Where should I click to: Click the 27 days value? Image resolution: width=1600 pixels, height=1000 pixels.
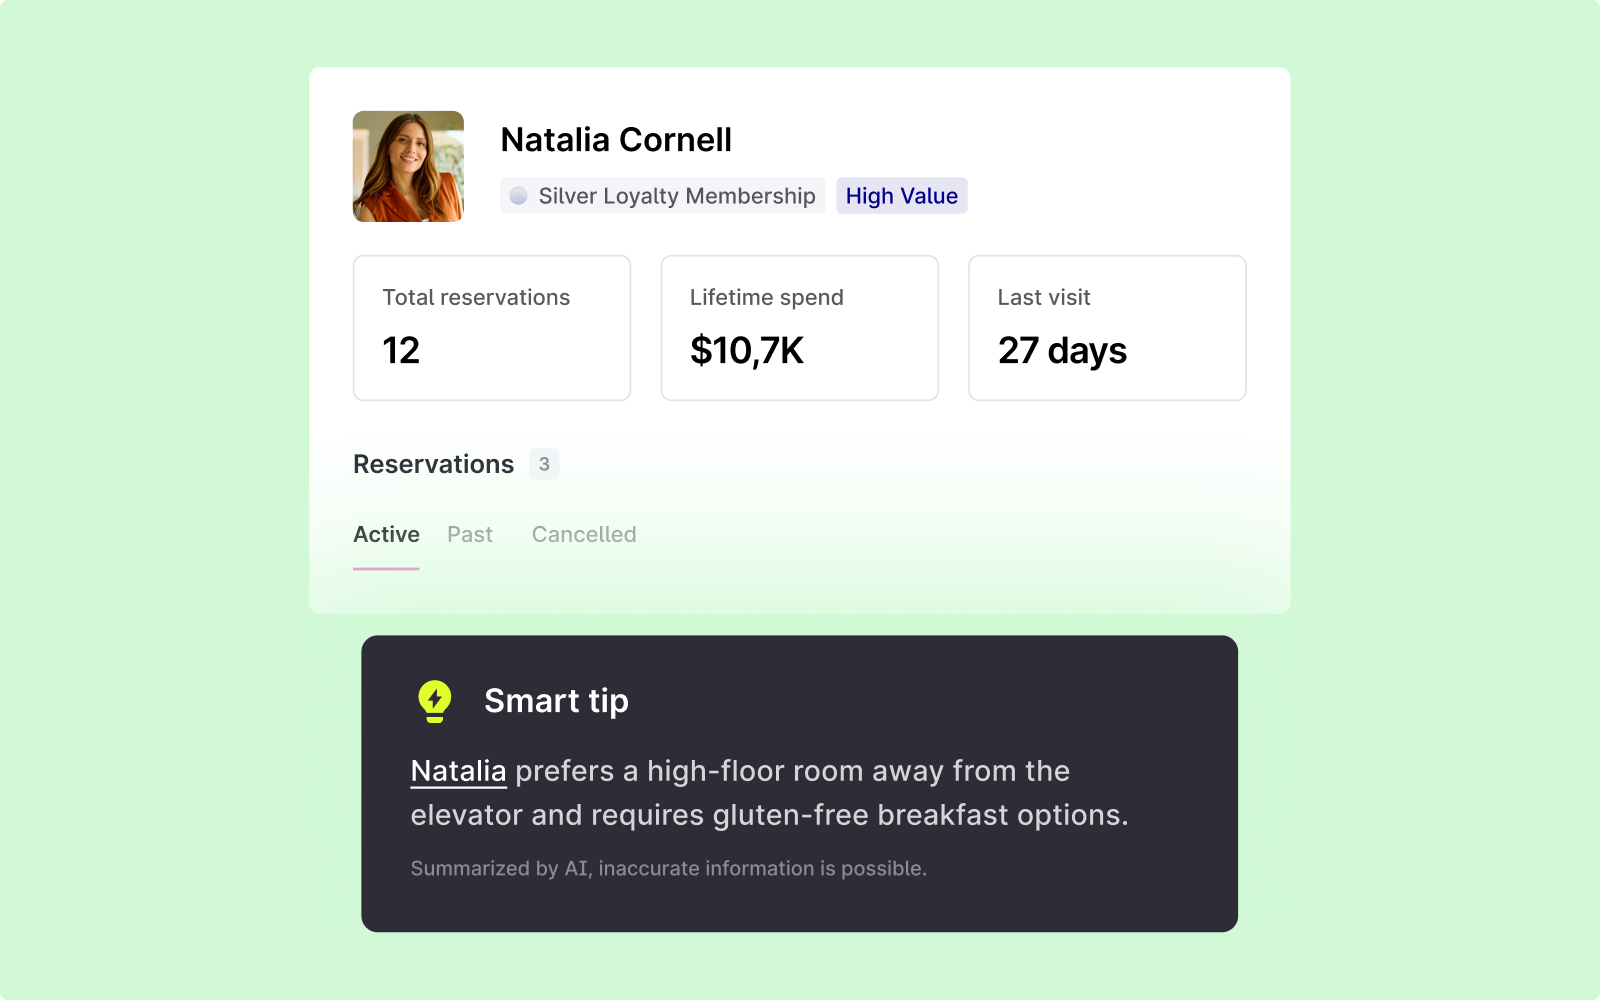(x=1062, y=351)
